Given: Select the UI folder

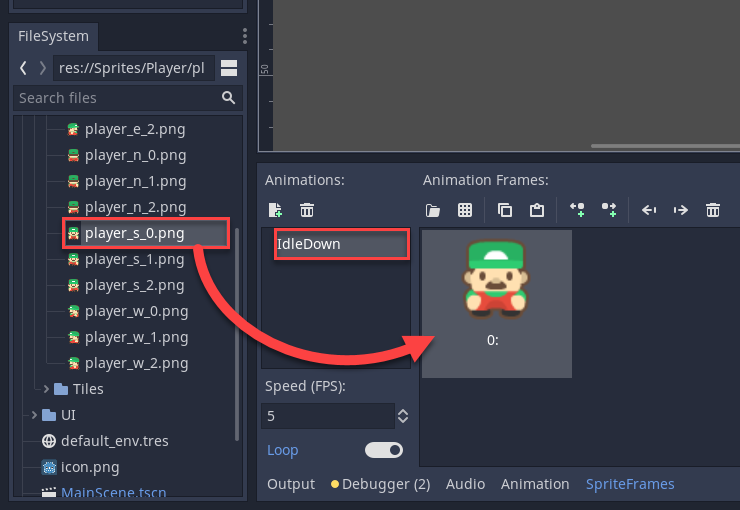Looking at the screenshot, I should click(x=59, y=415).
